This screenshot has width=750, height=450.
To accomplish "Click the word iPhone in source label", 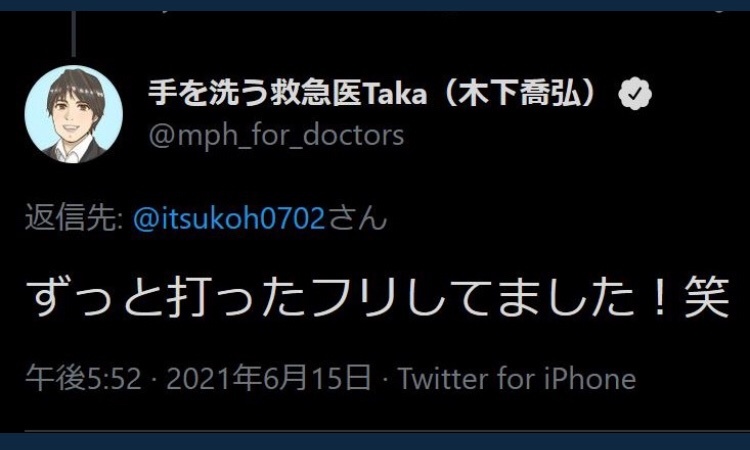I will click(x=590, y=378).
